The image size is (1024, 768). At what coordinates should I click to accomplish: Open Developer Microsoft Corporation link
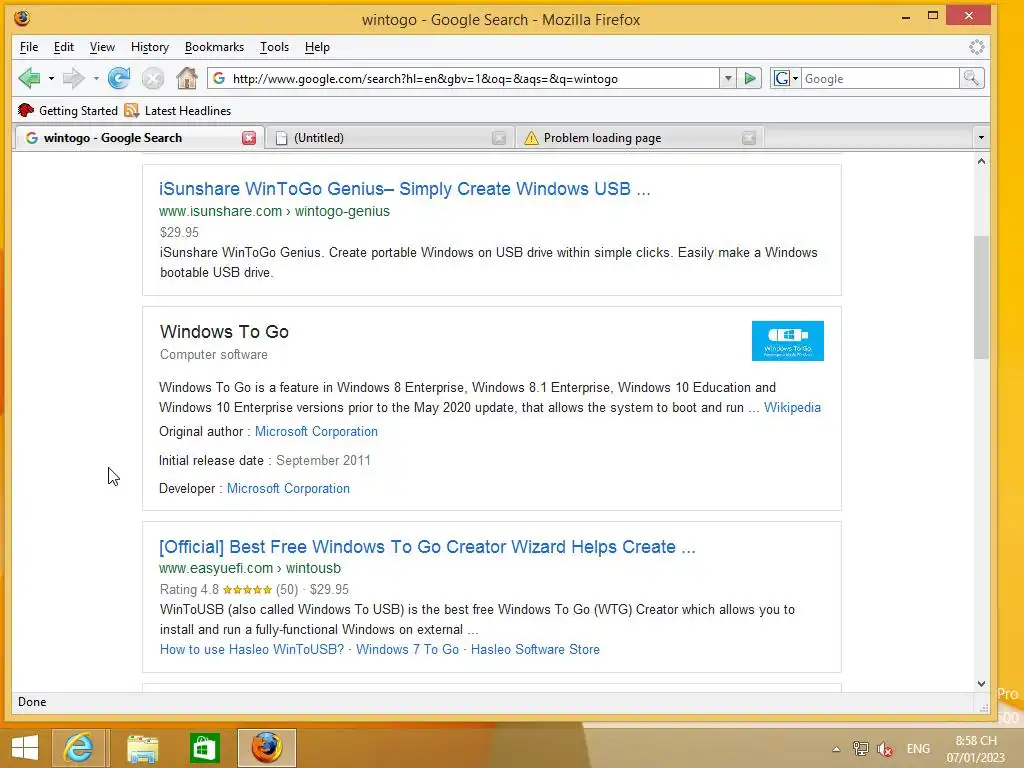[x=288, y=488]
